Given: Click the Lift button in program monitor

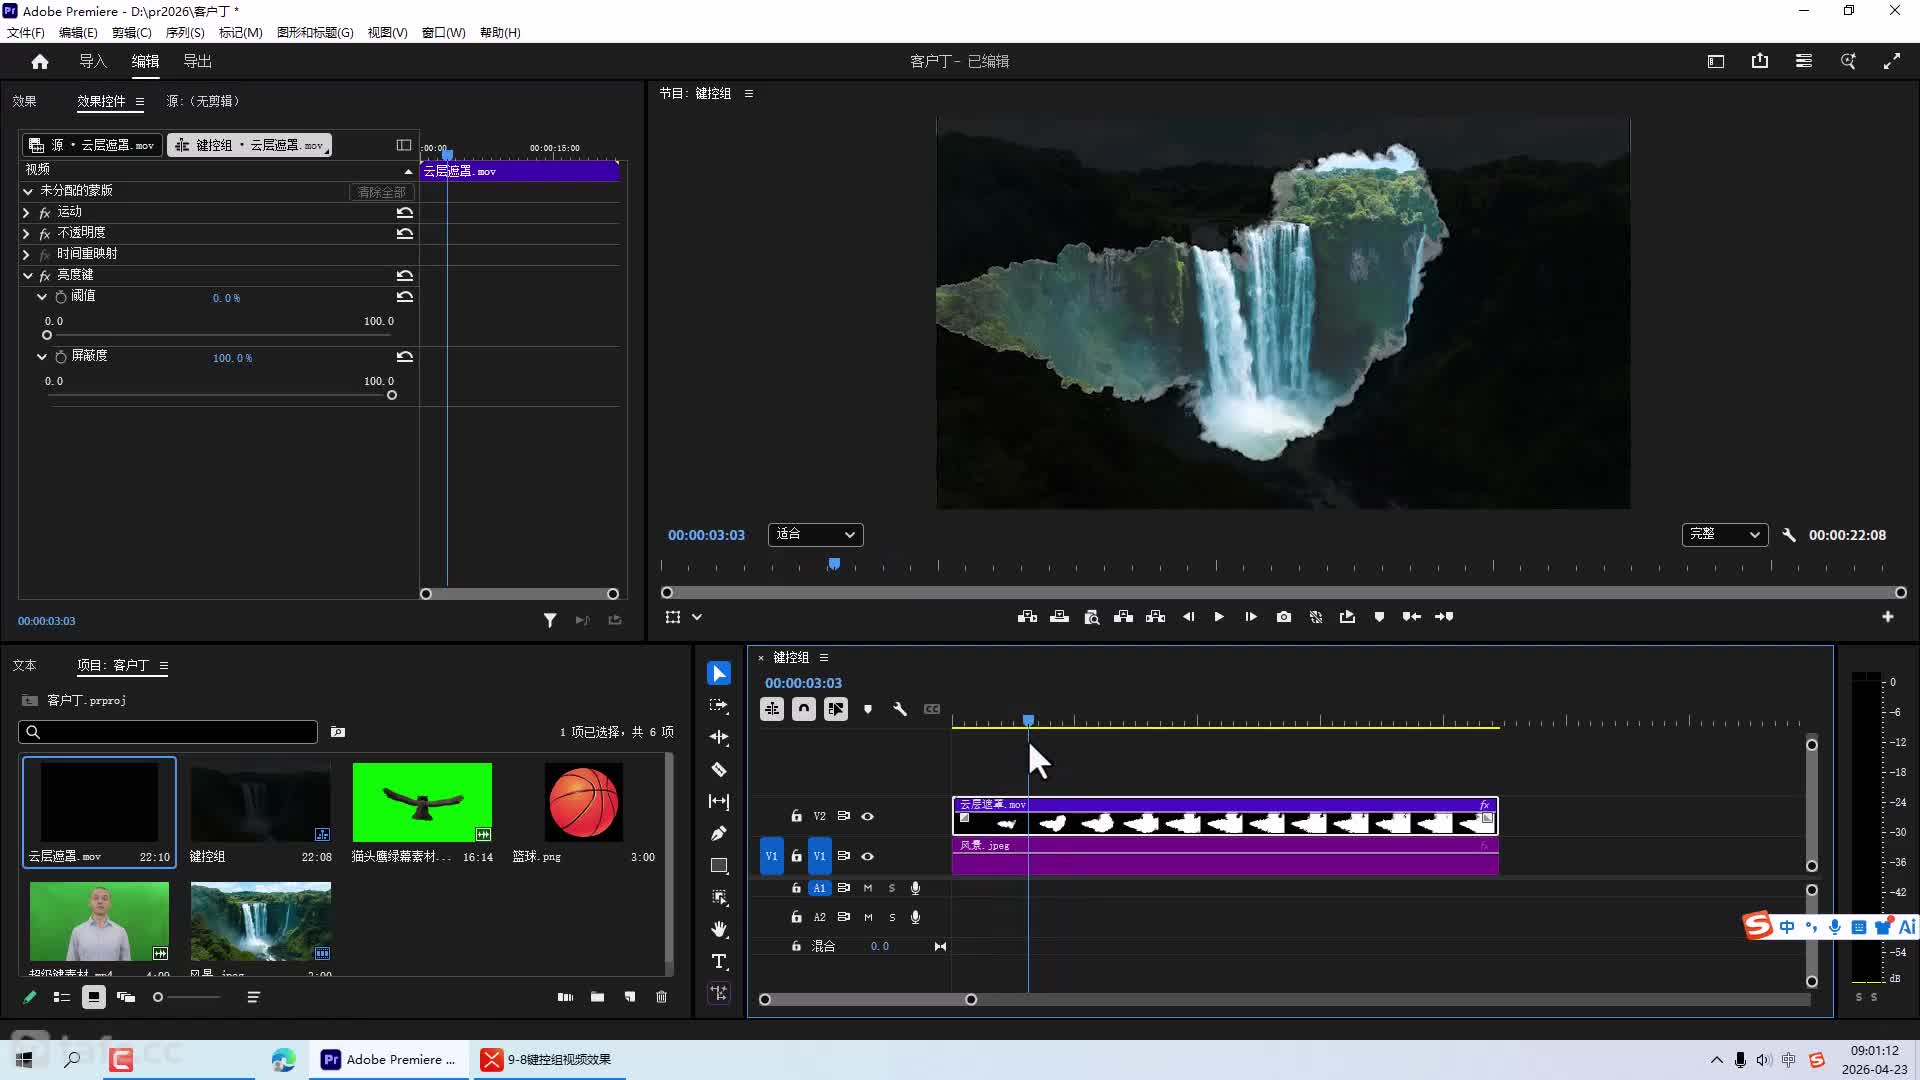Looking at the screenshot, I should click(1124, 617).
